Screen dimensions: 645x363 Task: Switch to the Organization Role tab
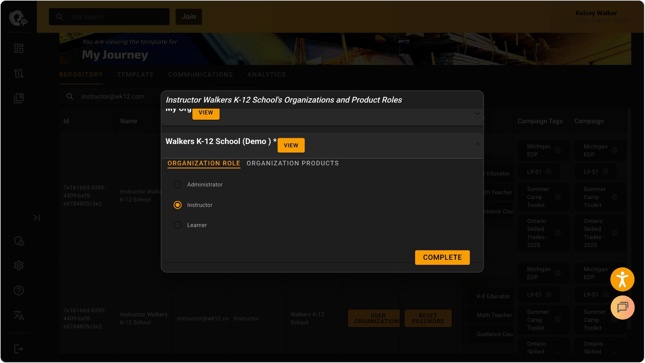pos(204,163)
